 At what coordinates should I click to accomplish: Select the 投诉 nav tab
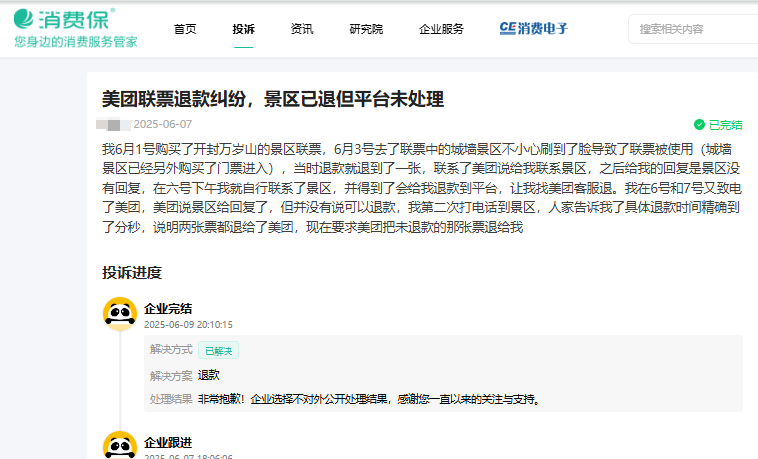point(243,29)
